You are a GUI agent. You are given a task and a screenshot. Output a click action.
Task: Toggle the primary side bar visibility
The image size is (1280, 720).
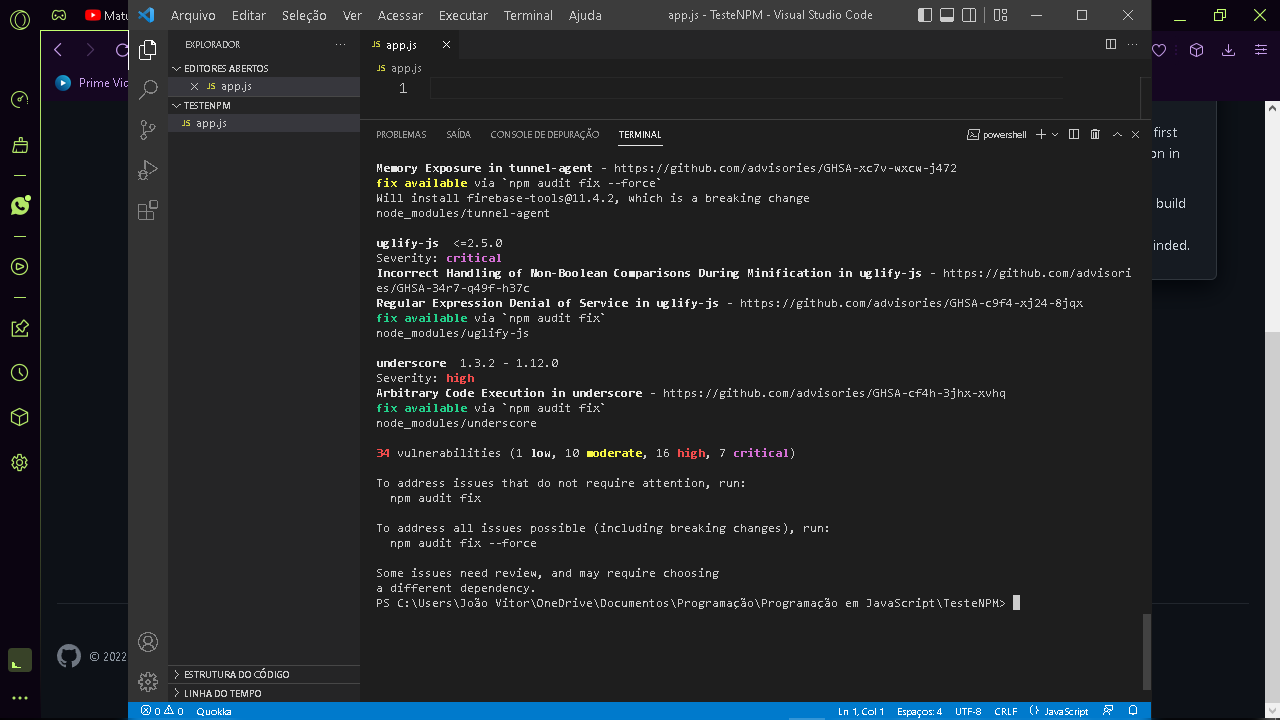point(925,15)
